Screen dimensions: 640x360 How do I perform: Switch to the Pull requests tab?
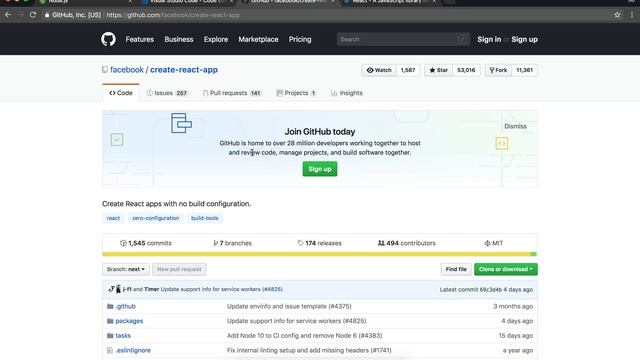[x=231, y=93]
